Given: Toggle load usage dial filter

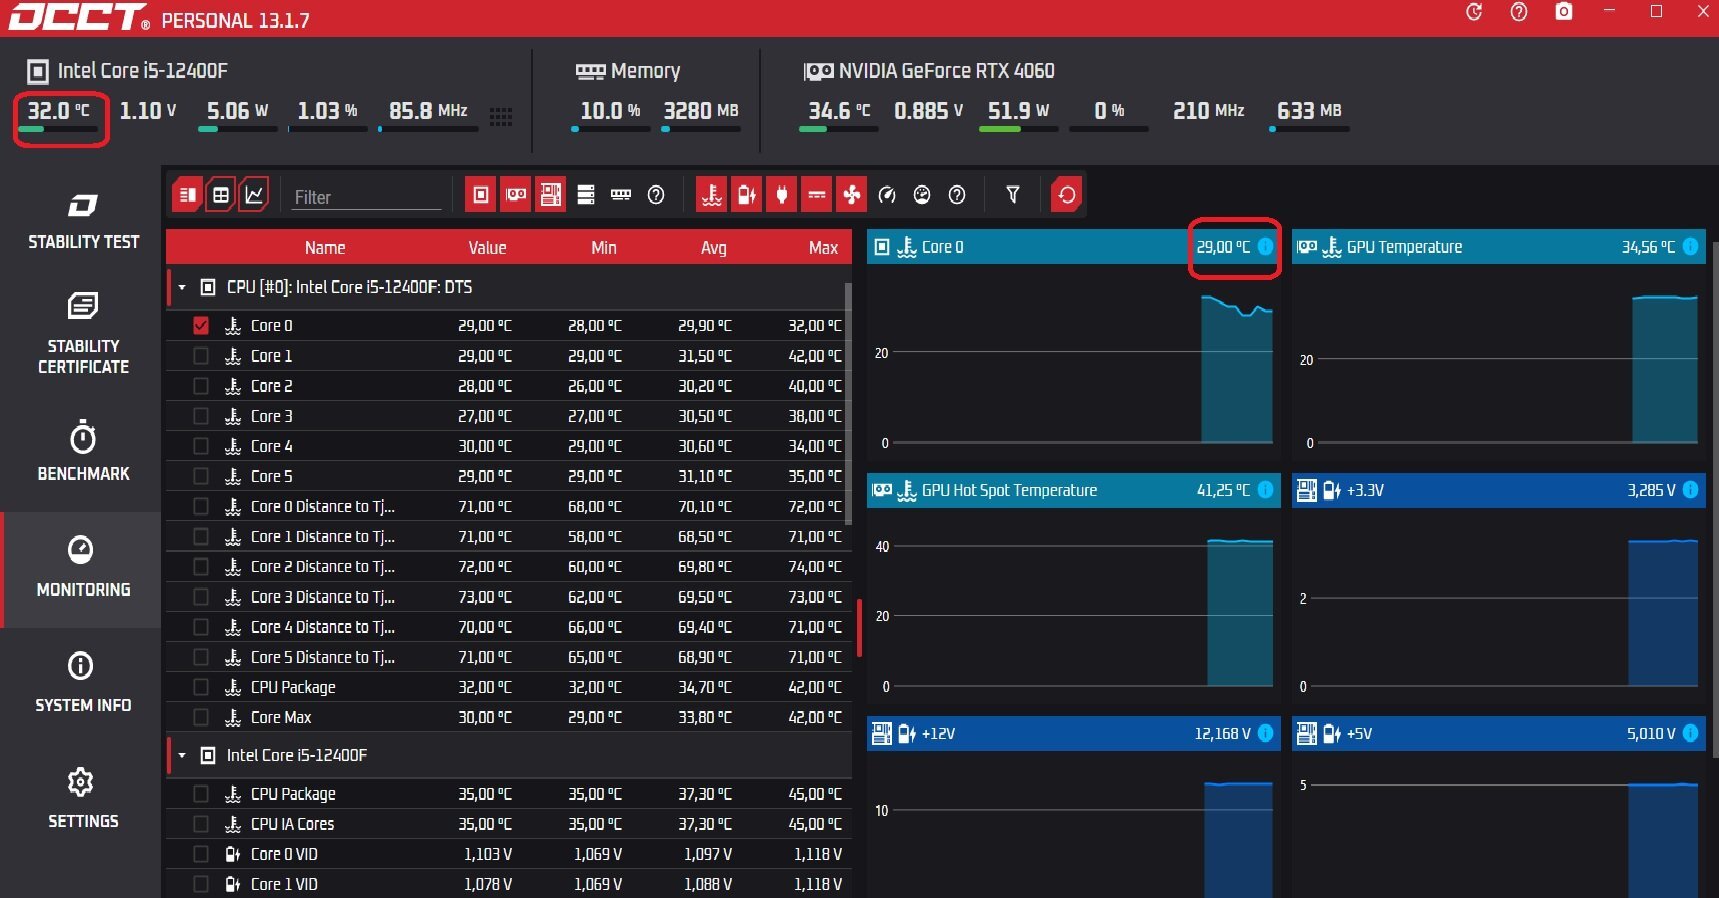Looking at the screenshot, I should (922, 195).
